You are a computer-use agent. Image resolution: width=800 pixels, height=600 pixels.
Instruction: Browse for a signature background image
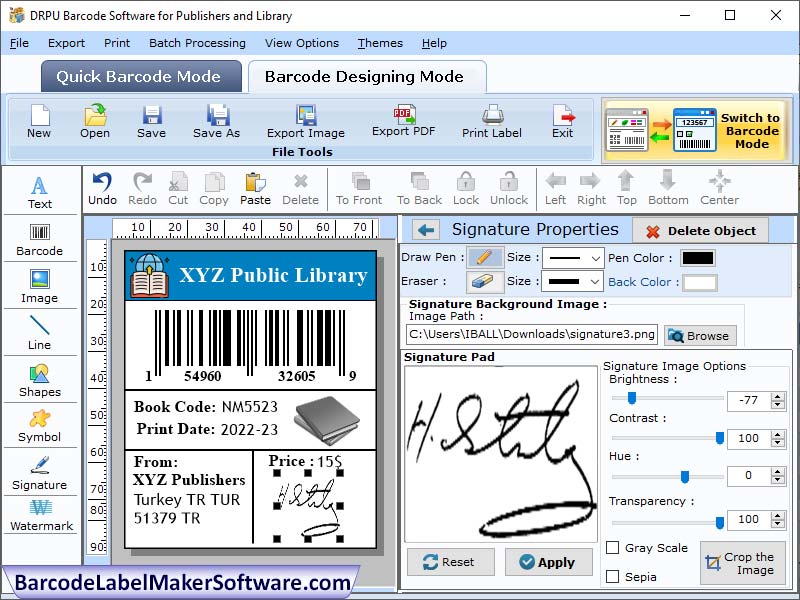[x=699, y=335]
